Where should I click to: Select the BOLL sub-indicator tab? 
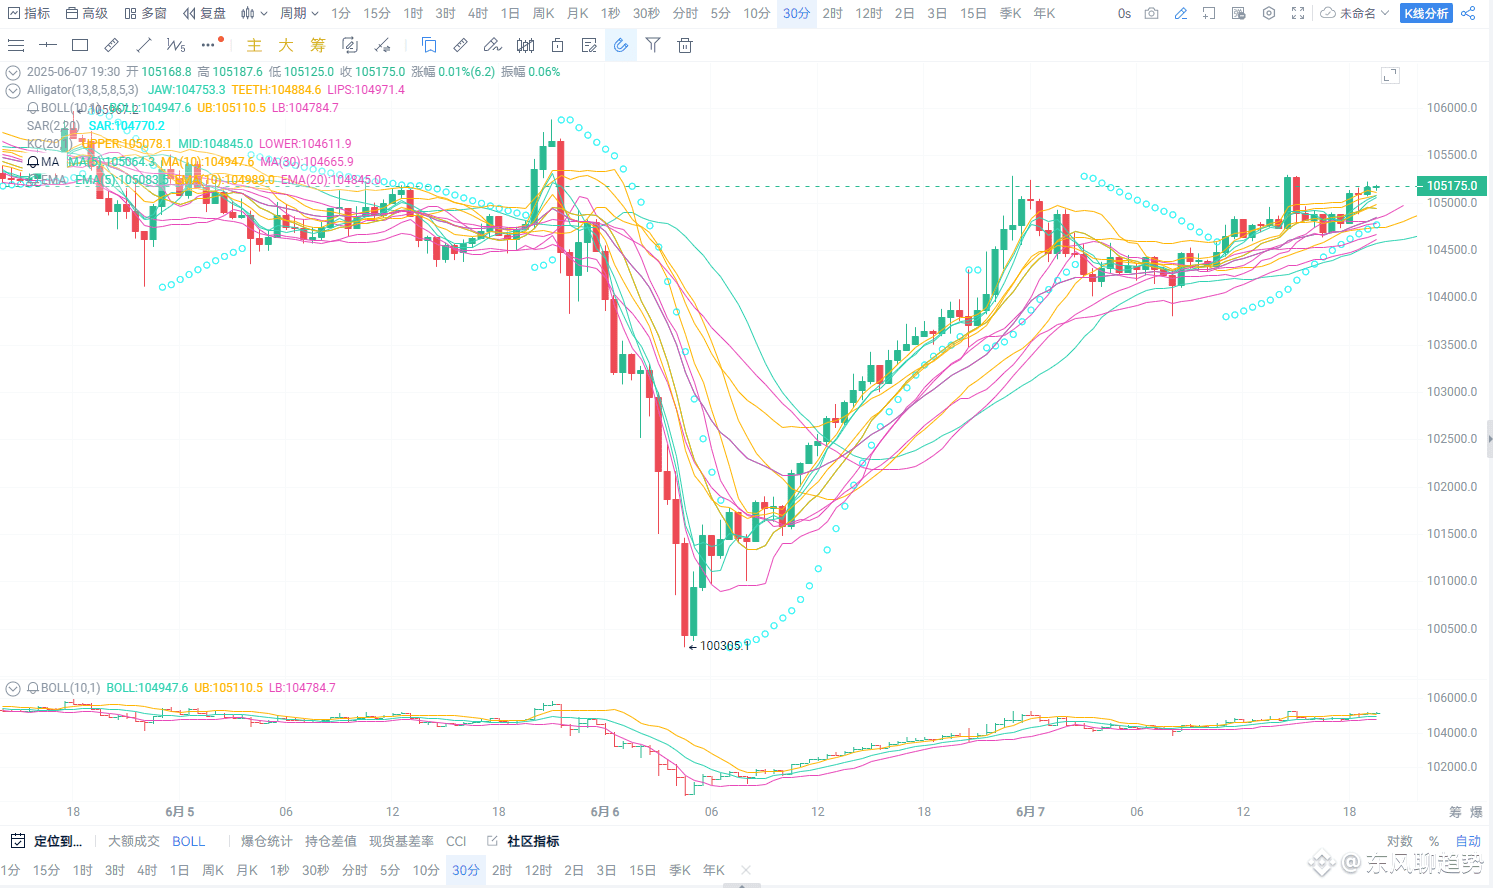pyautogui.click(x=189, y=841)
